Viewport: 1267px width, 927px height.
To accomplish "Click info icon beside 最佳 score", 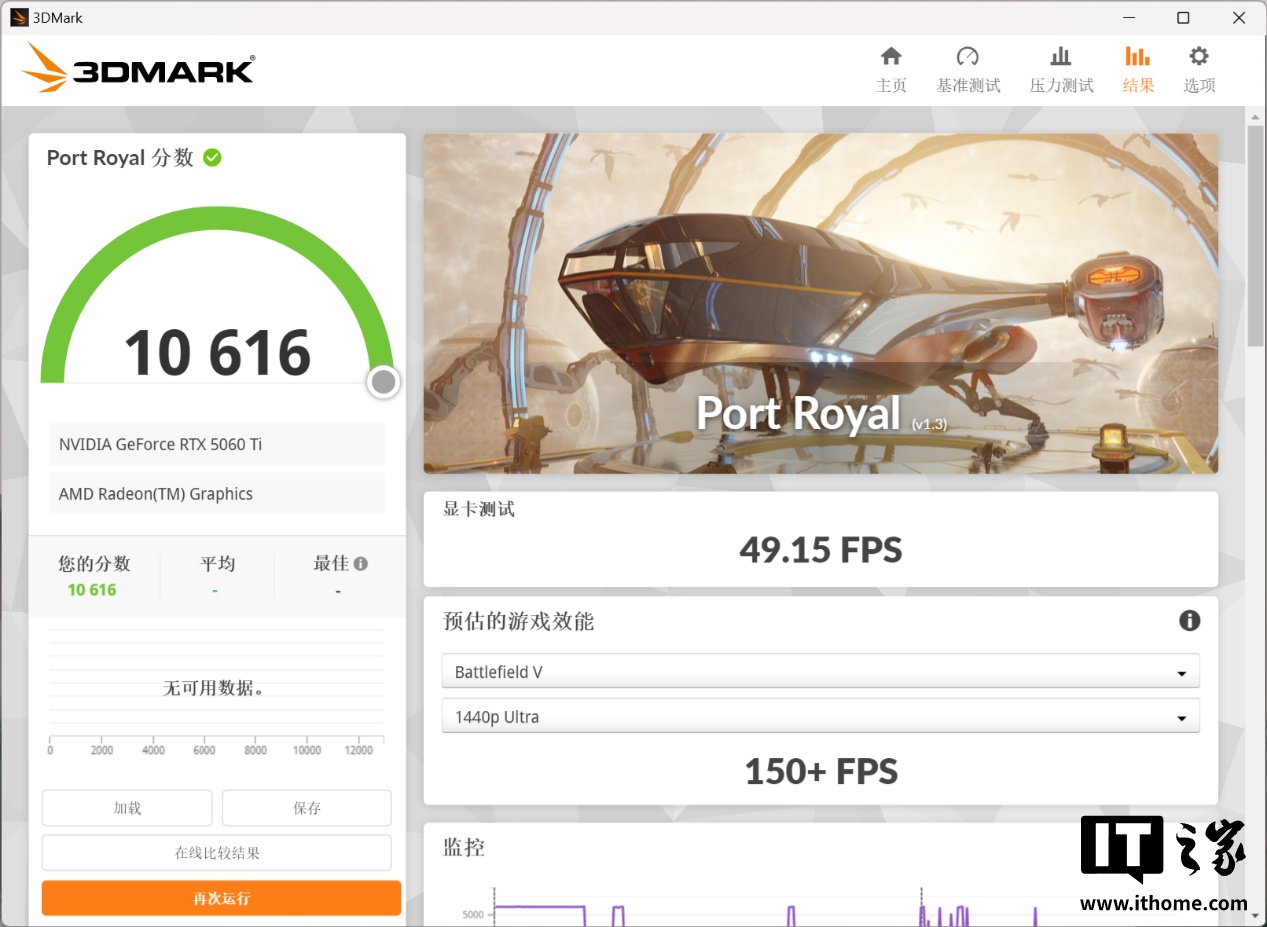I will click(361, 564).
